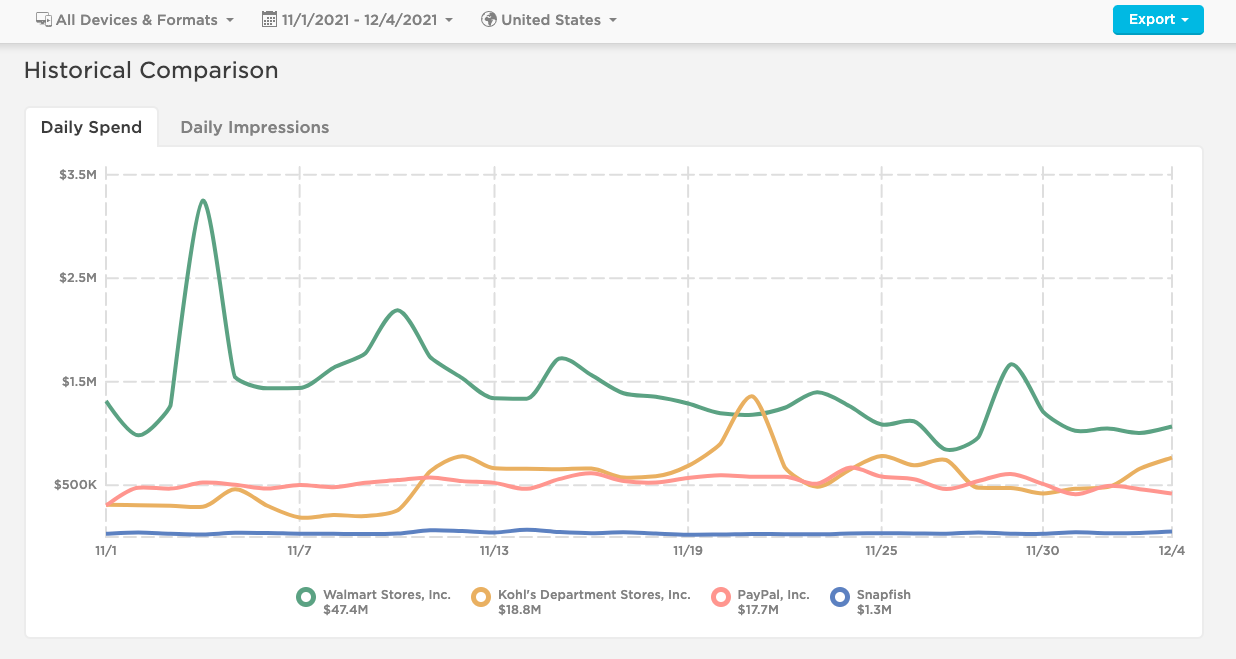Select the Daily Spend tab
The width and height of the screenshot is (1236, 659).
point(91,127)
